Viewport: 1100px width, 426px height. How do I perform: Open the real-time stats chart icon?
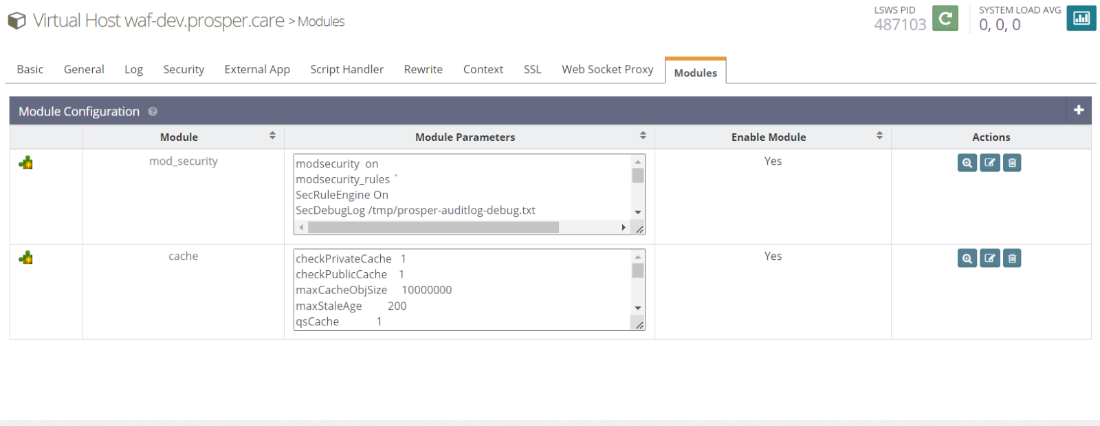[x=1080, y=18]
